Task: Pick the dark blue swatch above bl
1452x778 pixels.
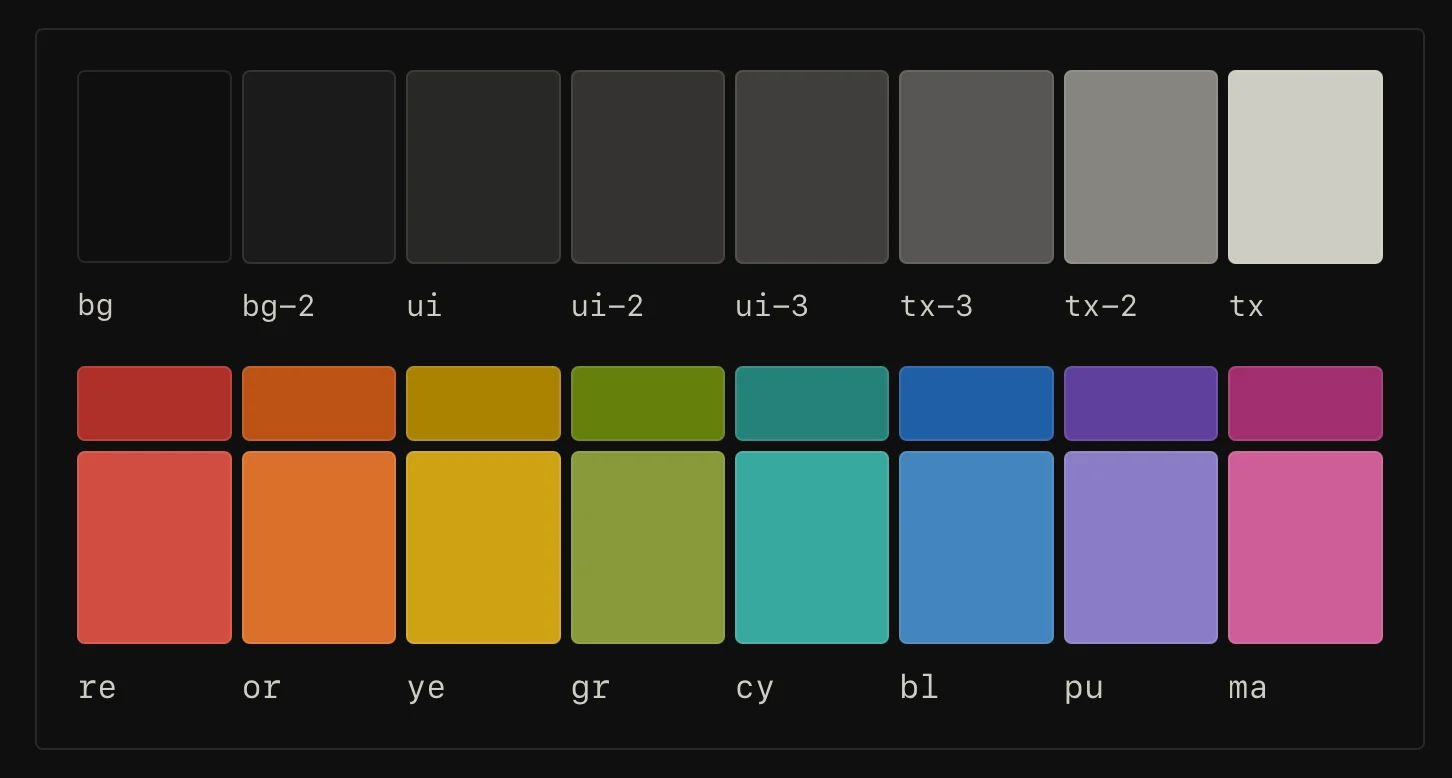Action: click(x=976, y=403)
